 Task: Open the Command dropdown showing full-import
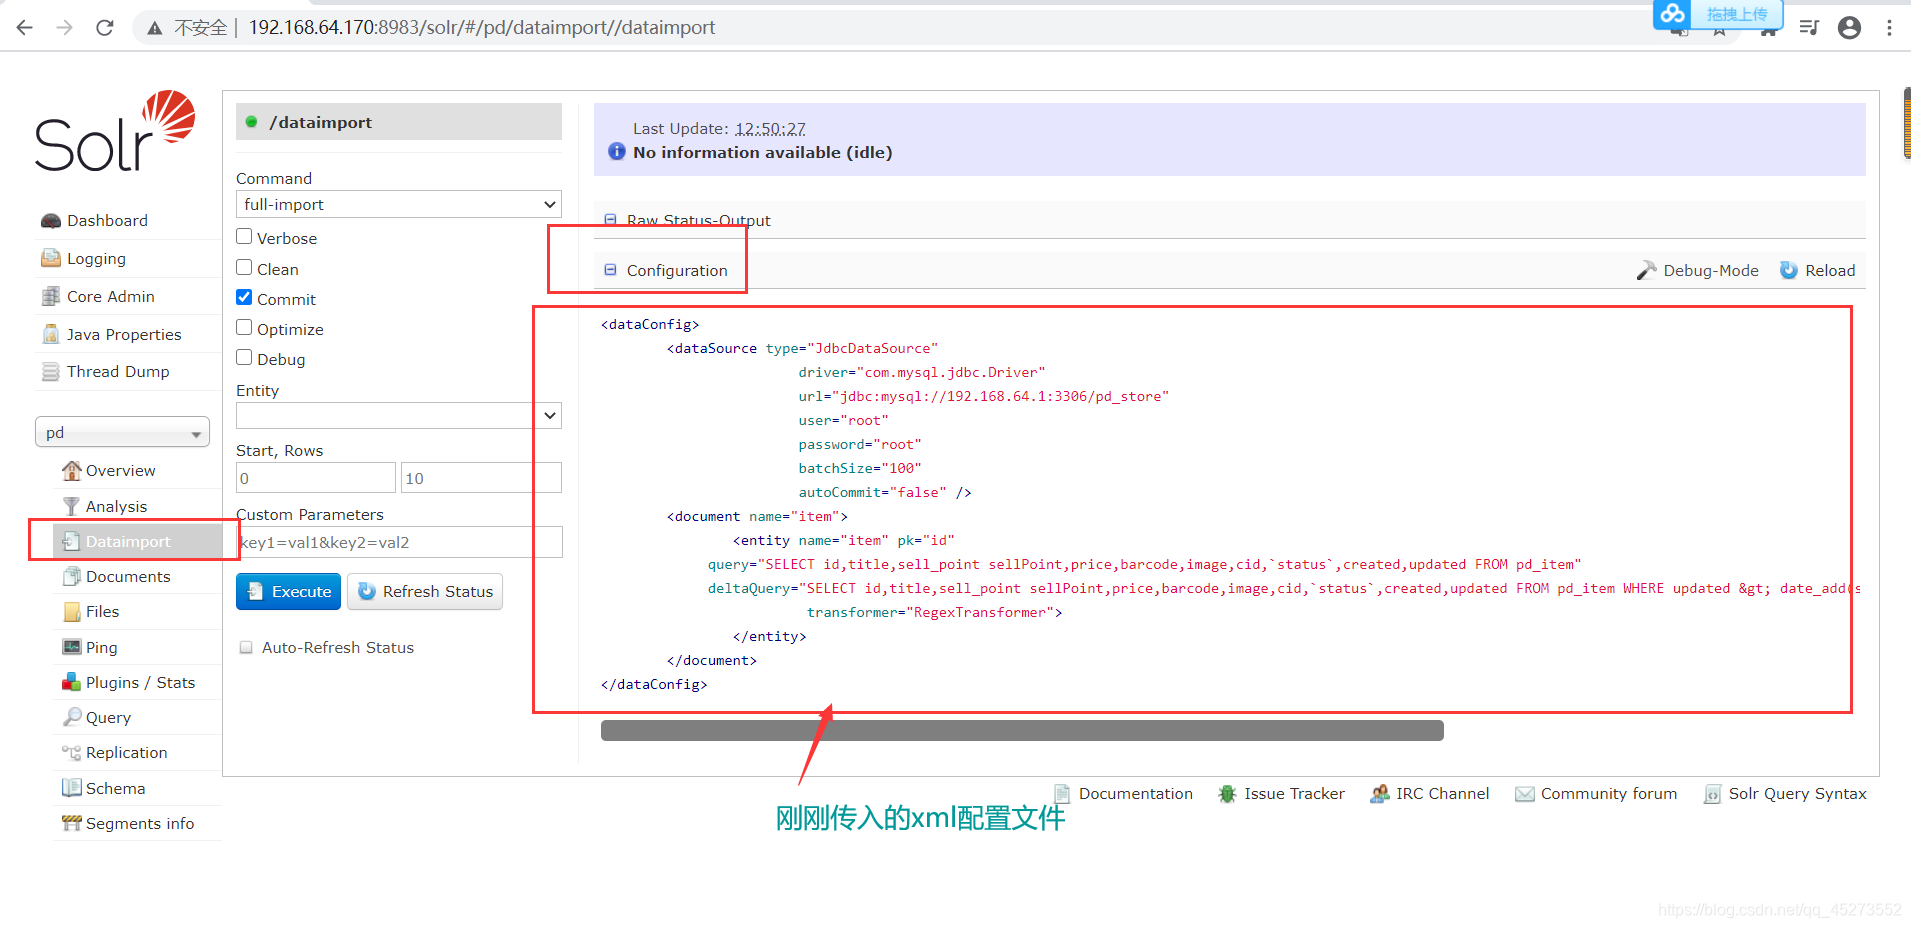tap(398, 204)
